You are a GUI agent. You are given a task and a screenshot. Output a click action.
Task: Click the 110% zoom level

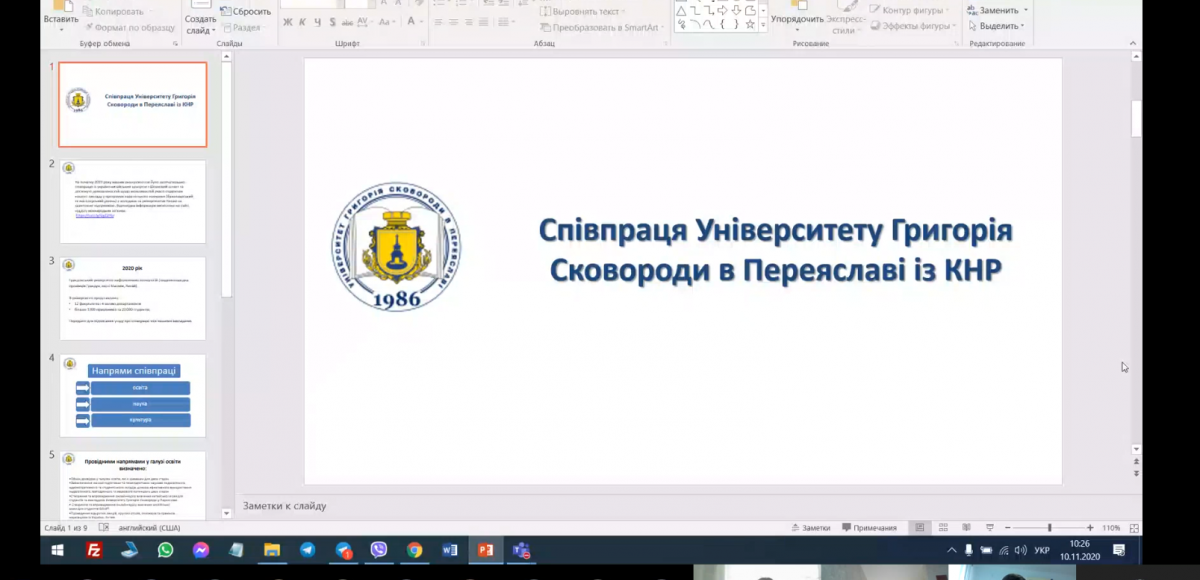(x=1111, y=527)
